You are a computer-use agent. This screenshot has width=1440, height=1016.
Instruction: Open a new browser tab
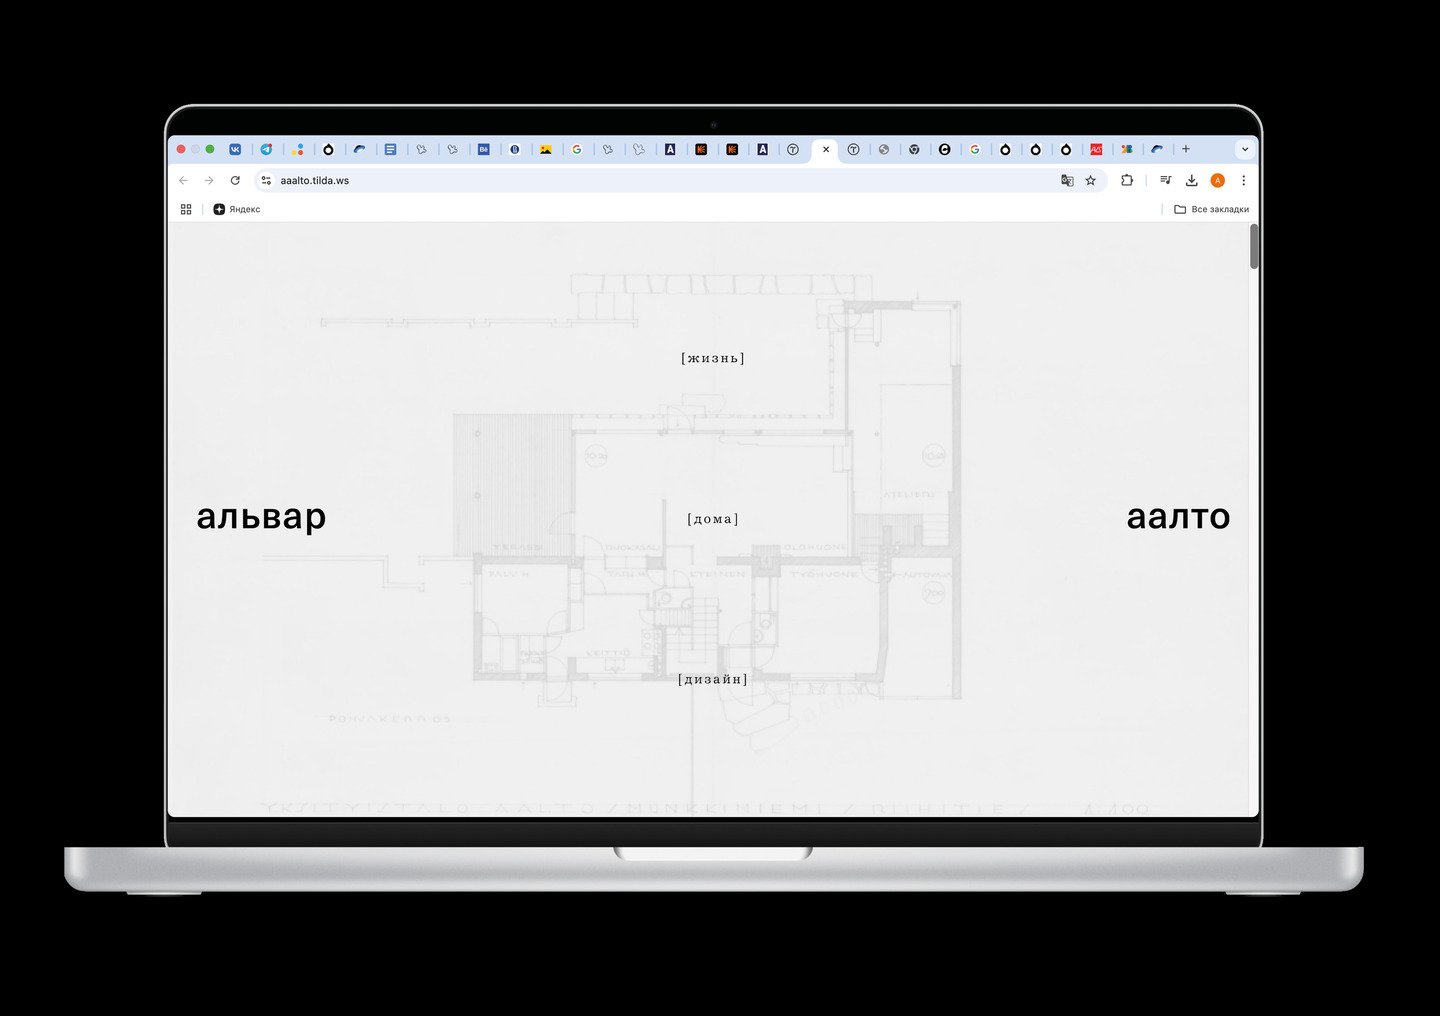coord(1186,149)
